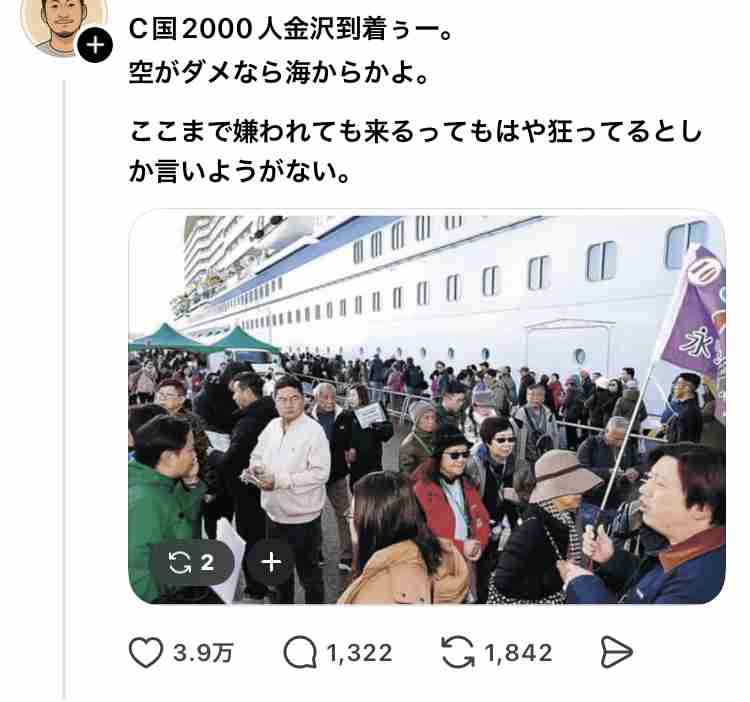Tap the last text line か言いようがない
This screenshot has height=702, width=750.
coord(240,172)
